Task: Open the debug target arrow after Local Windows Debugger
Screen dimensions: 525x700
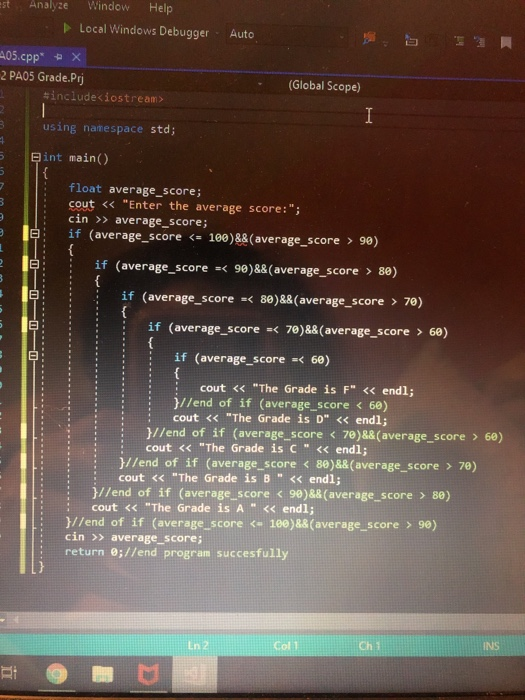Action: coord(217,33)
